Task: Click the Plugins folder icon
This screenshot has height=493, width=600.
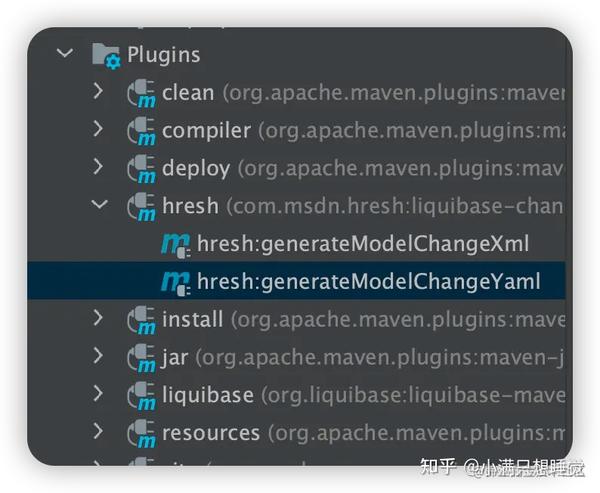Action: point(106,54)
